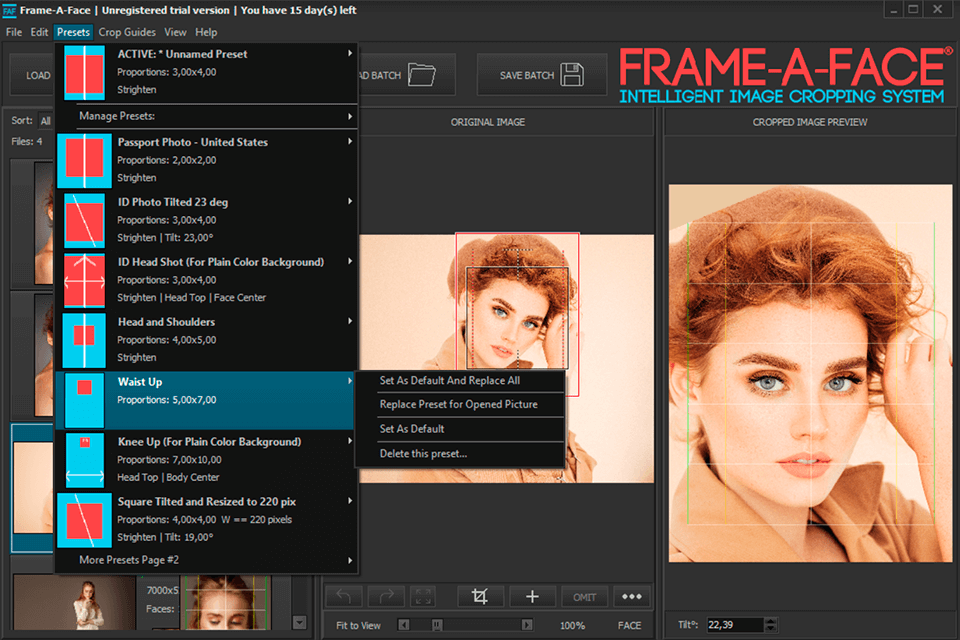Open the Edit menu
Viewport: 960px width, 640px height.
click(x=39, y=32)
